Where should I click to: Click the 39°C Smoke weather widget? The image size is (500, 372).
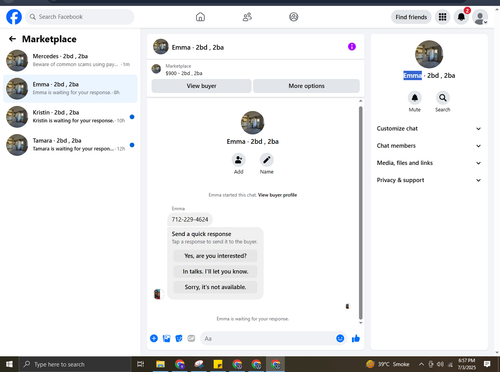pos(388,364)
